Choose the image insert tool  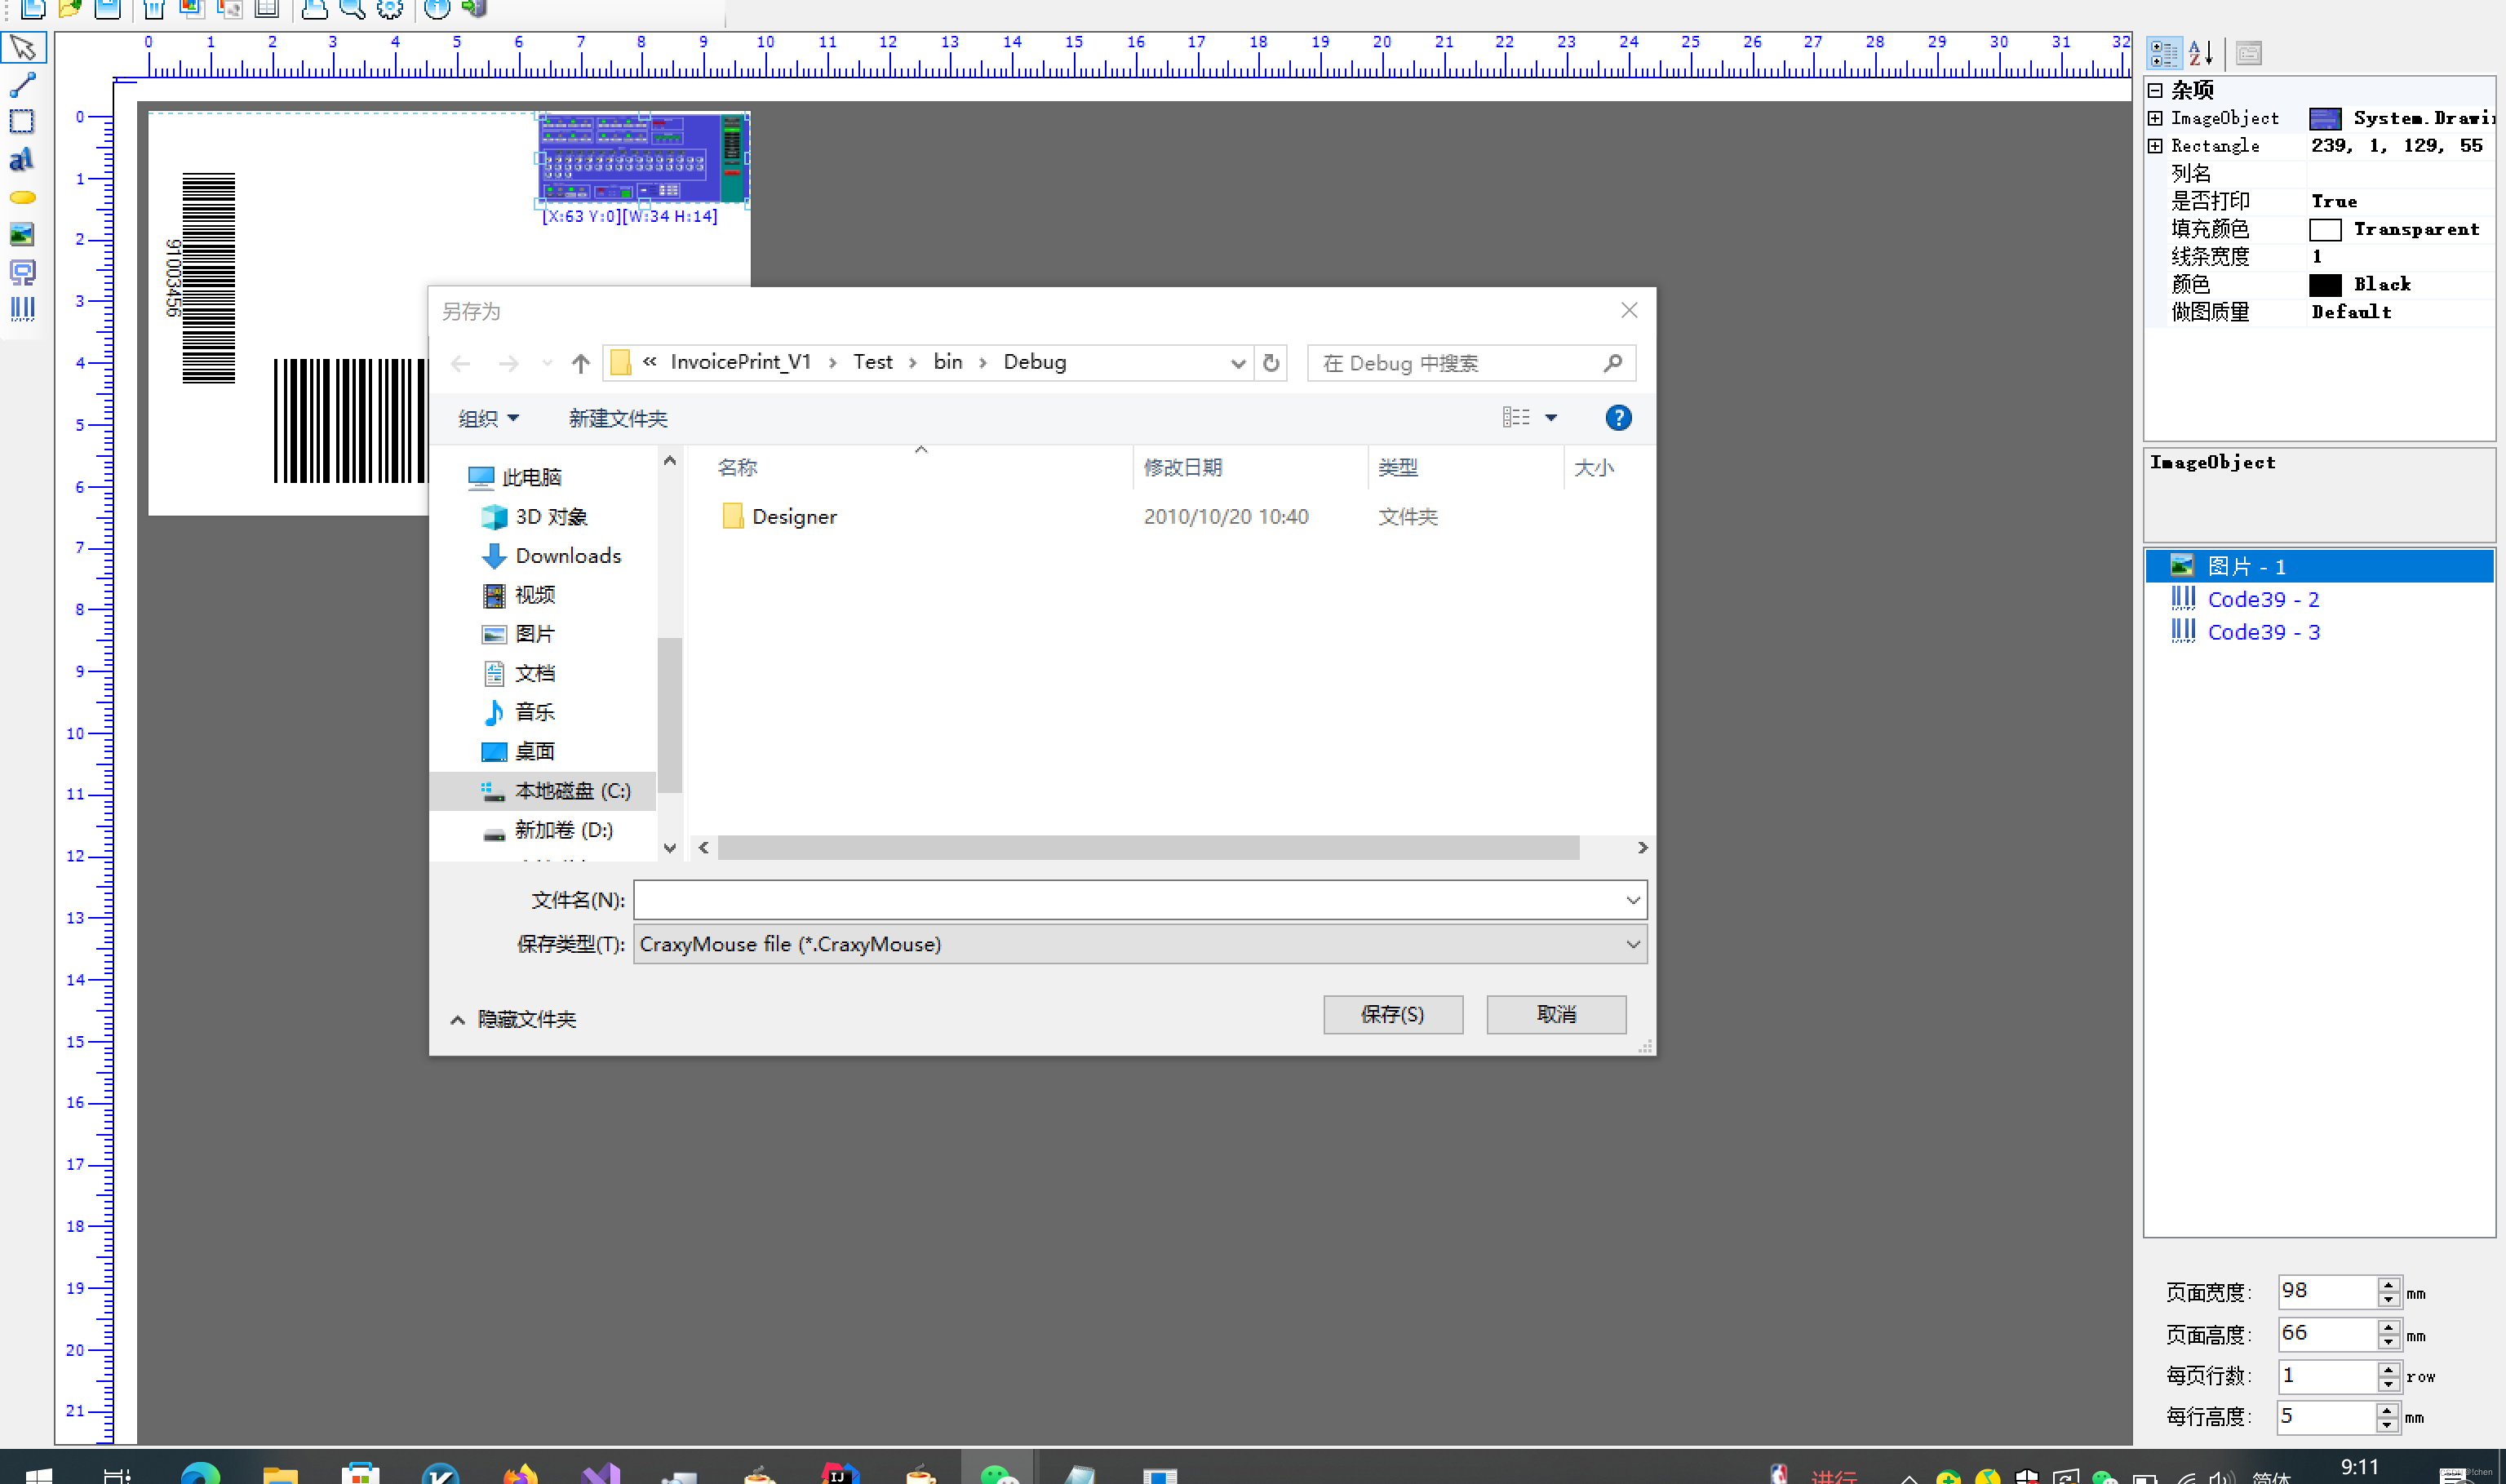pyautogui.click(x=22, y=235)
